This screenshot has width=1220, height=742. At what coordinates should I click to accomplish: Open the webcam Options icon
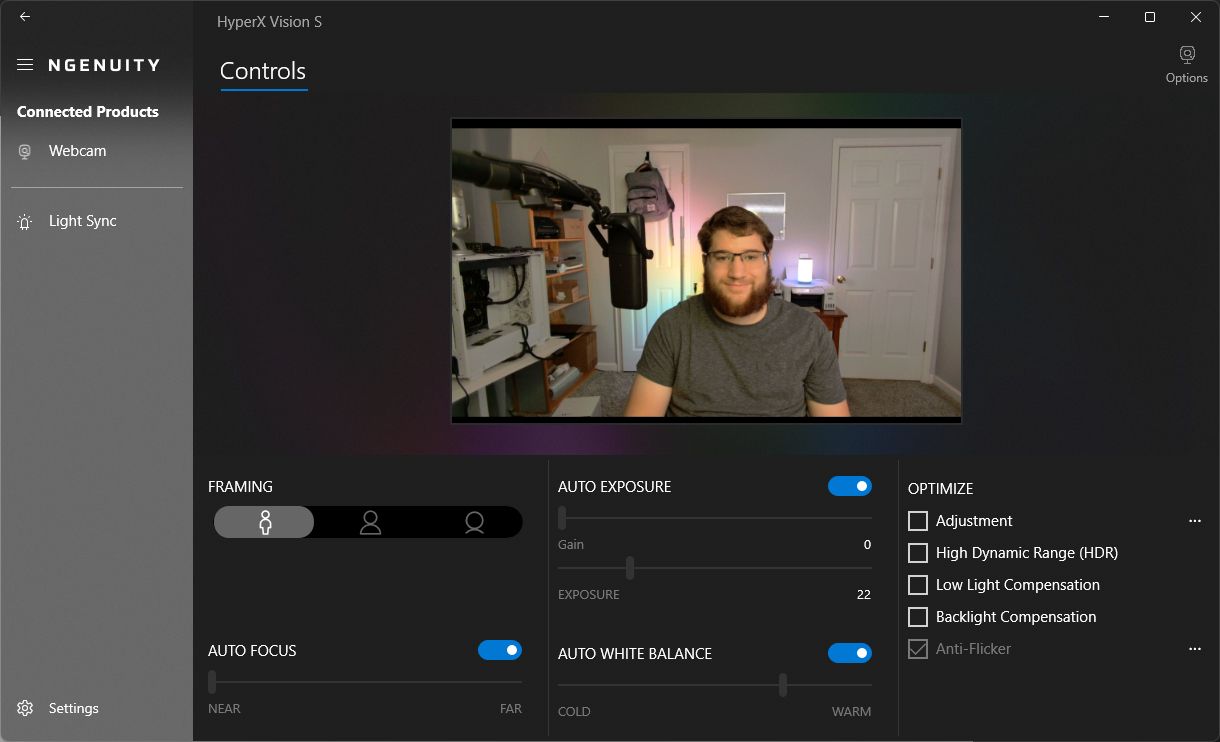point(1187,56)
